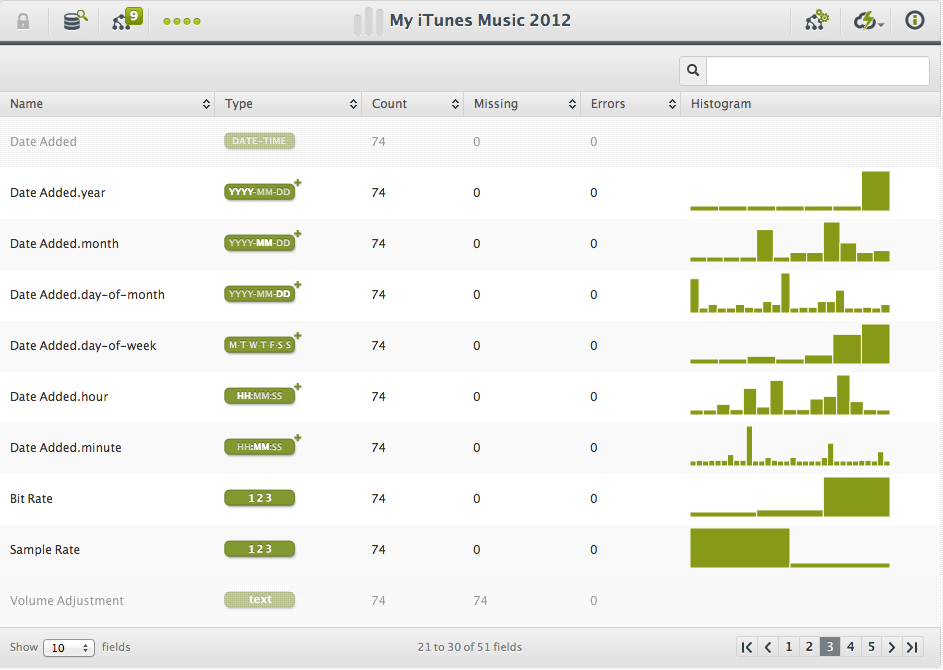Click the lock icon in toolbar
The image size is (943, 670).
[x=23, y=21]
